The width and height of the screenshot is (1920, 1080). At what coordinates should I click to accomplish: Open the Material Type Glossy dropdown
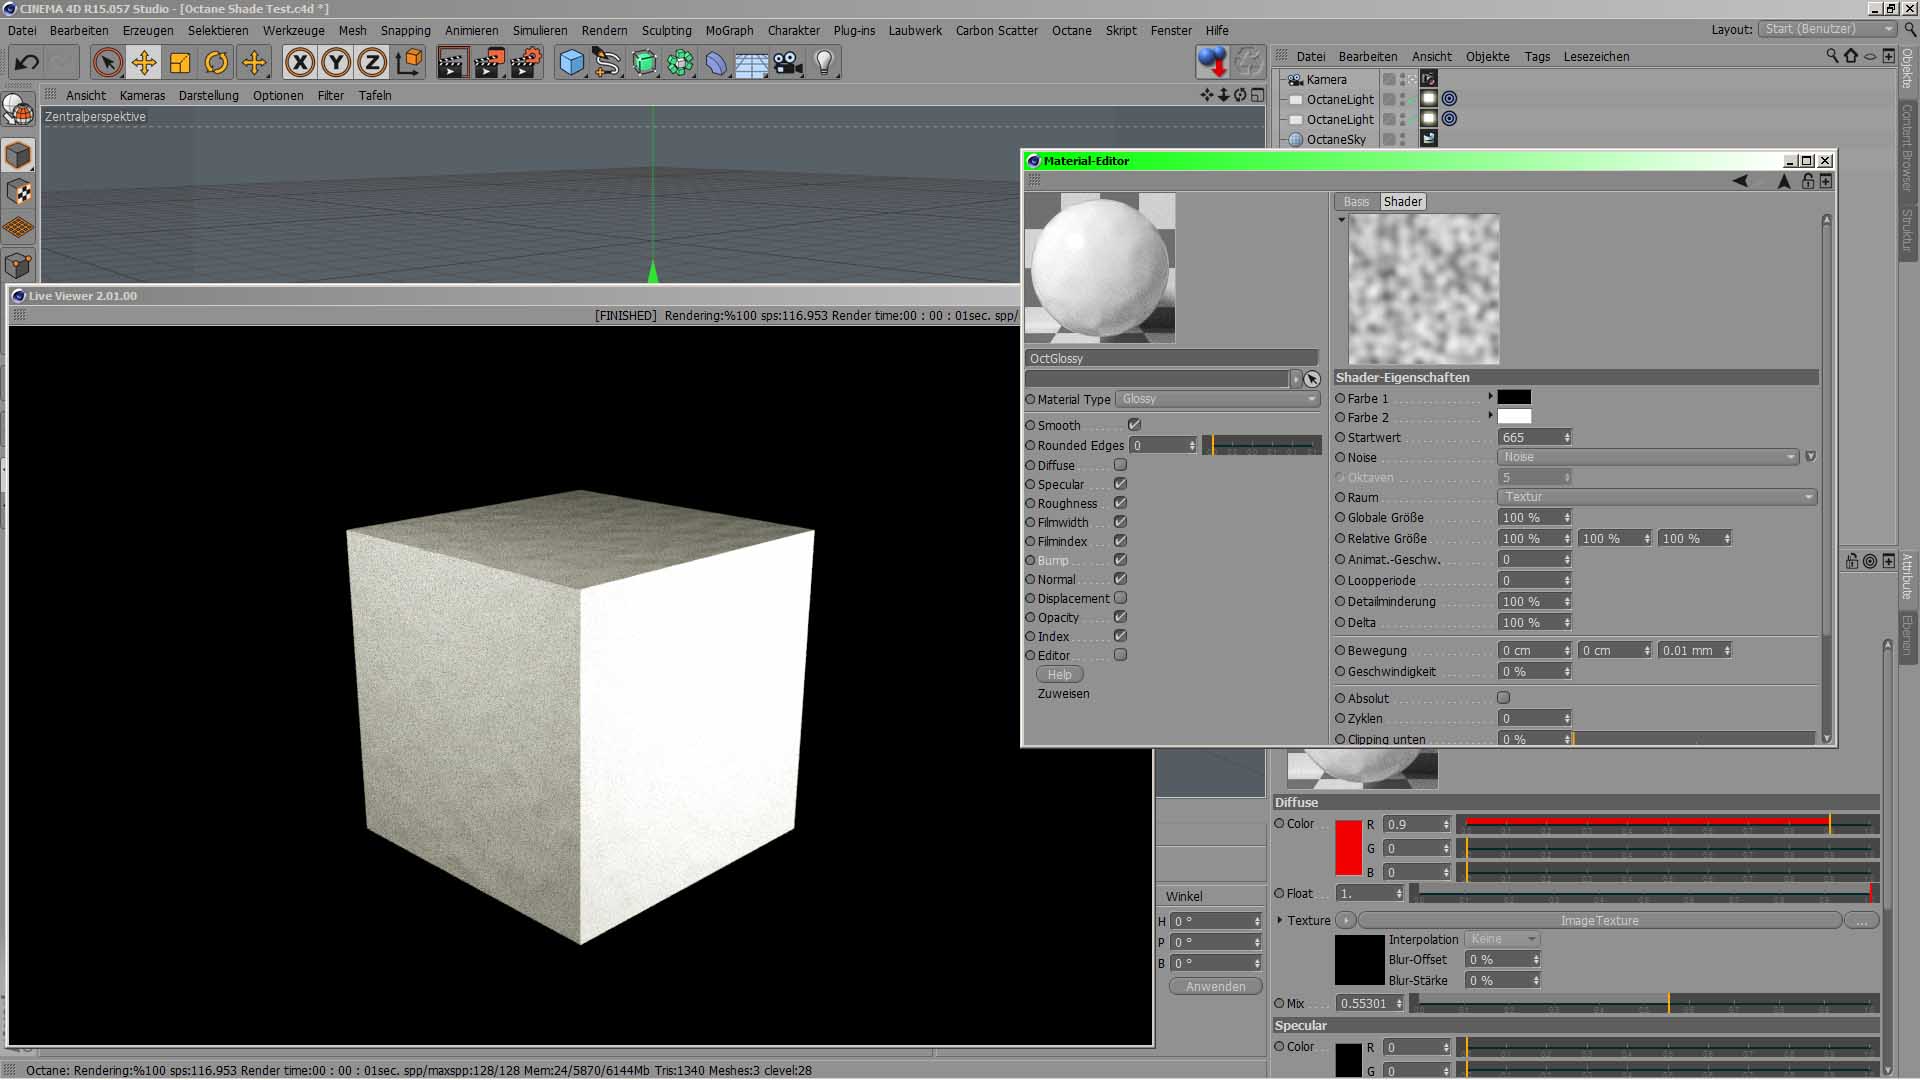[x=1217, y=399]
